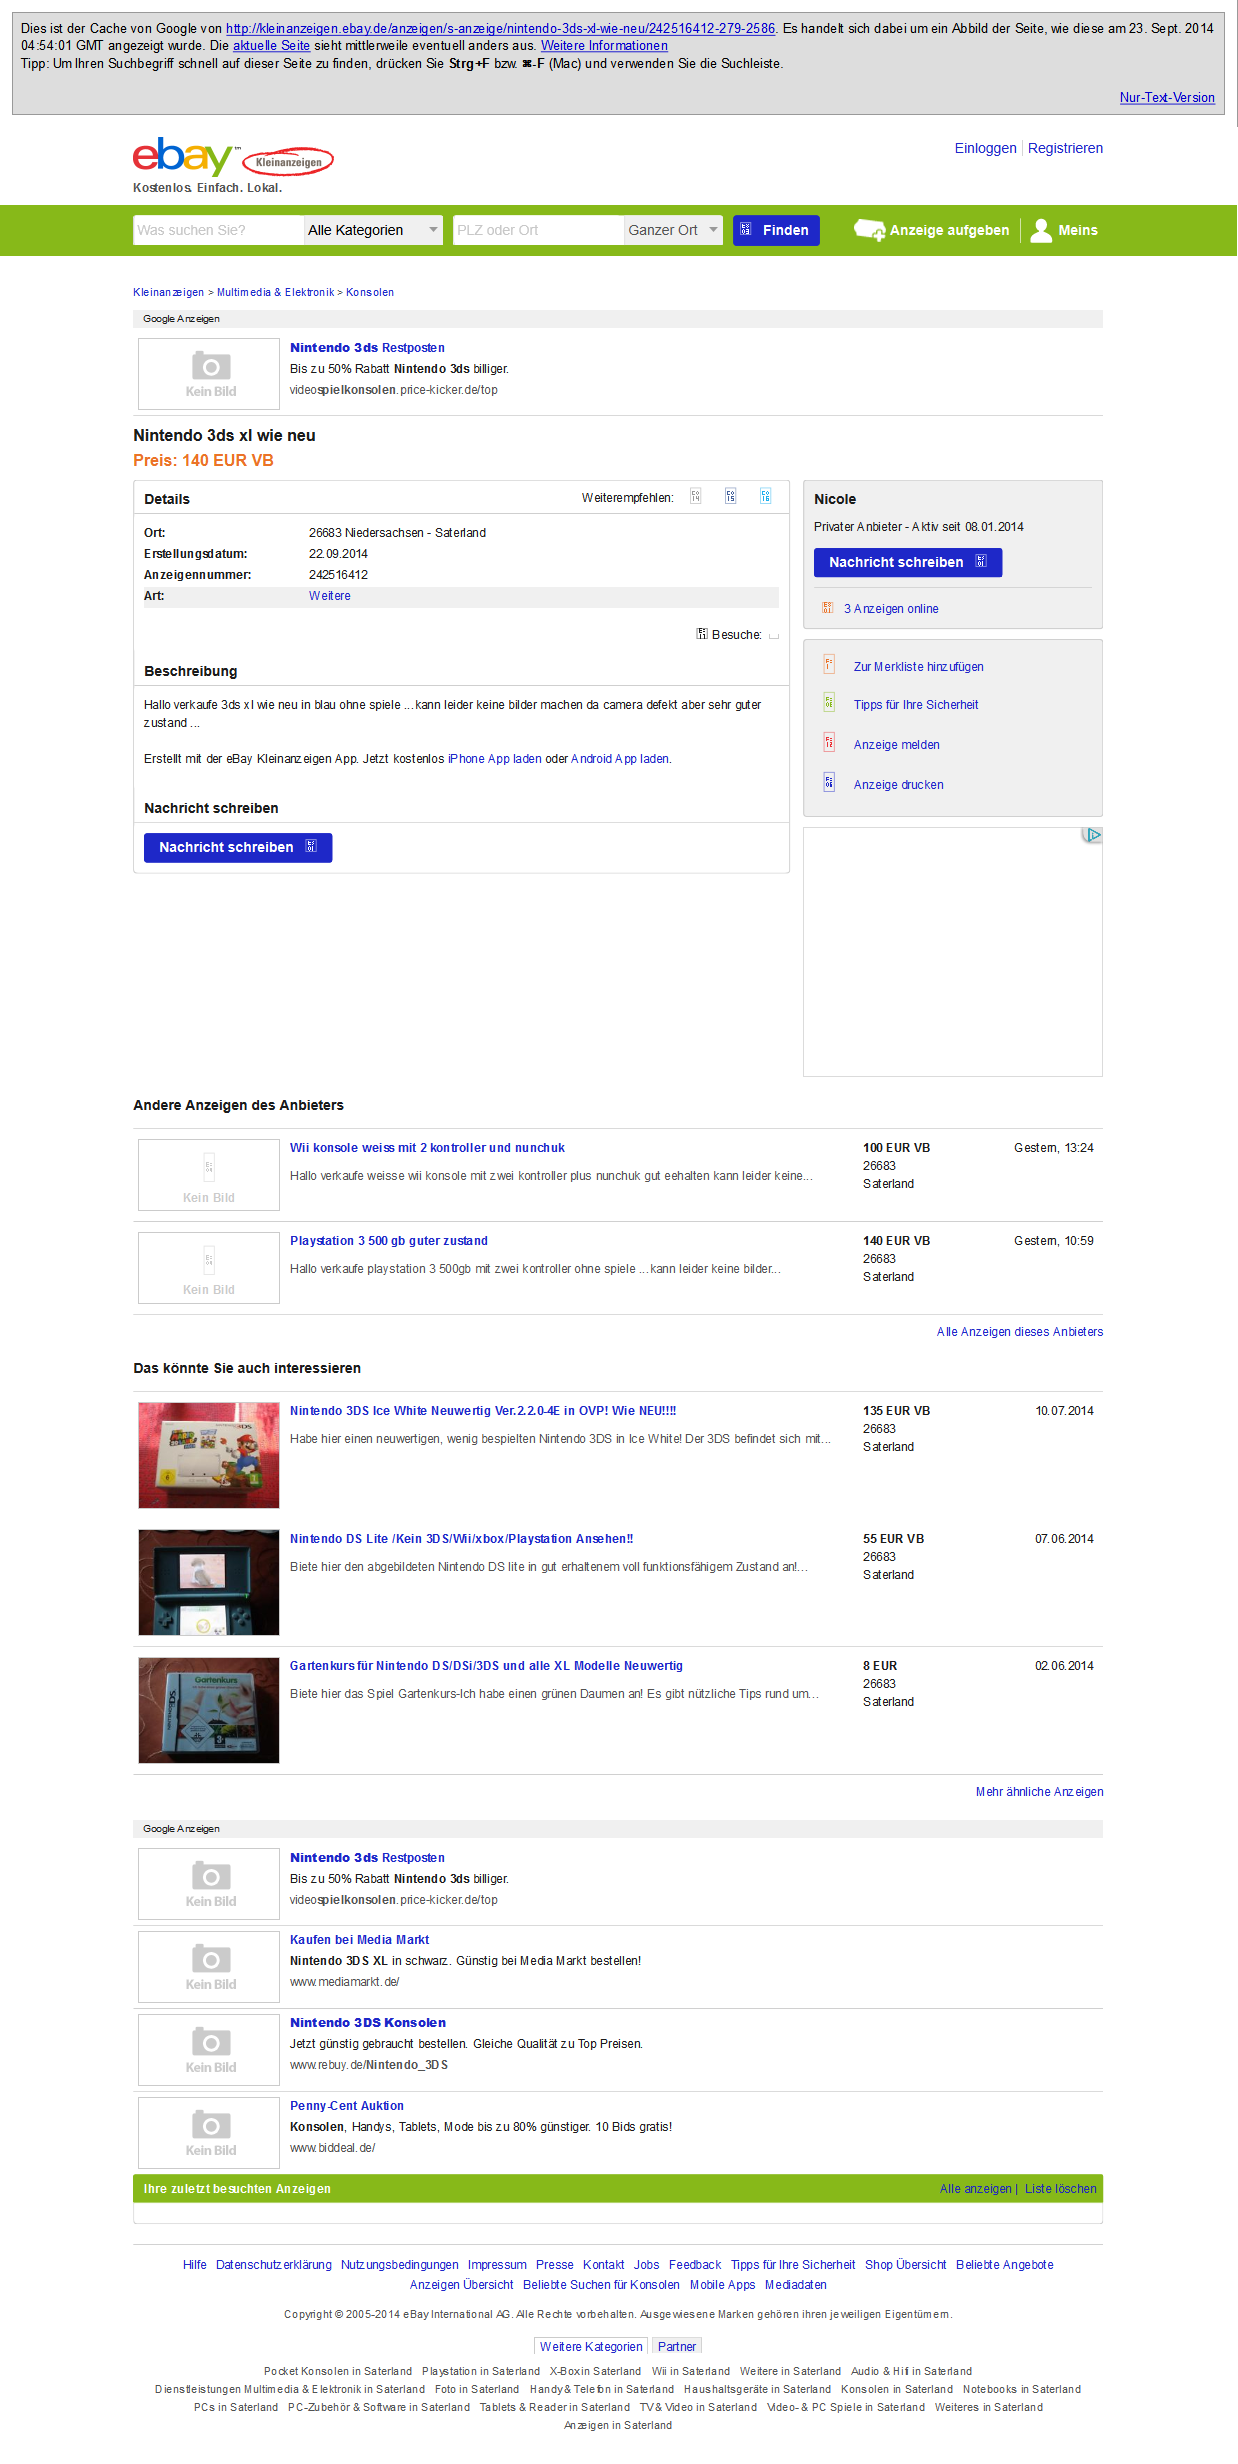Click the Hilfe footer link
The height and width of the screenshot is (2464, 1238).
click(195, 2265)
